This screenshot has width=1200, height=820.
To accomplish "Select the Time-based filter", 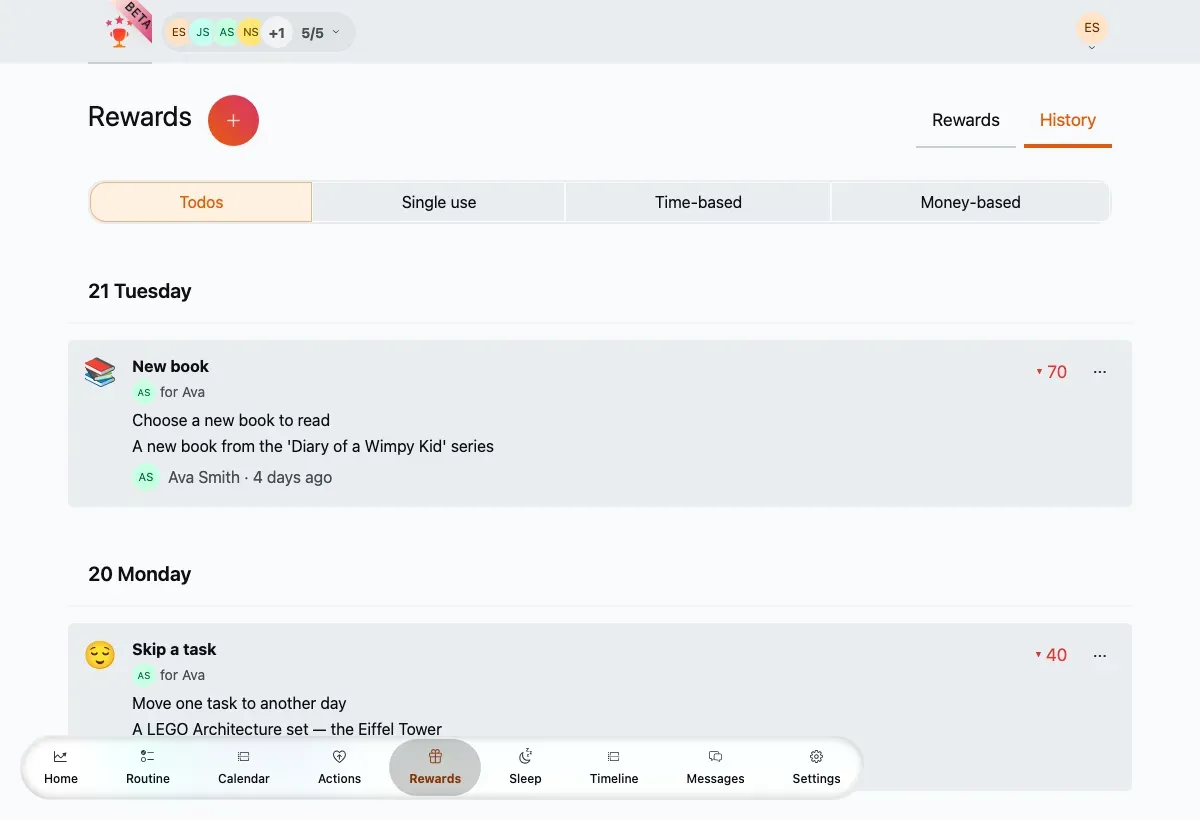I will (698, 202).
